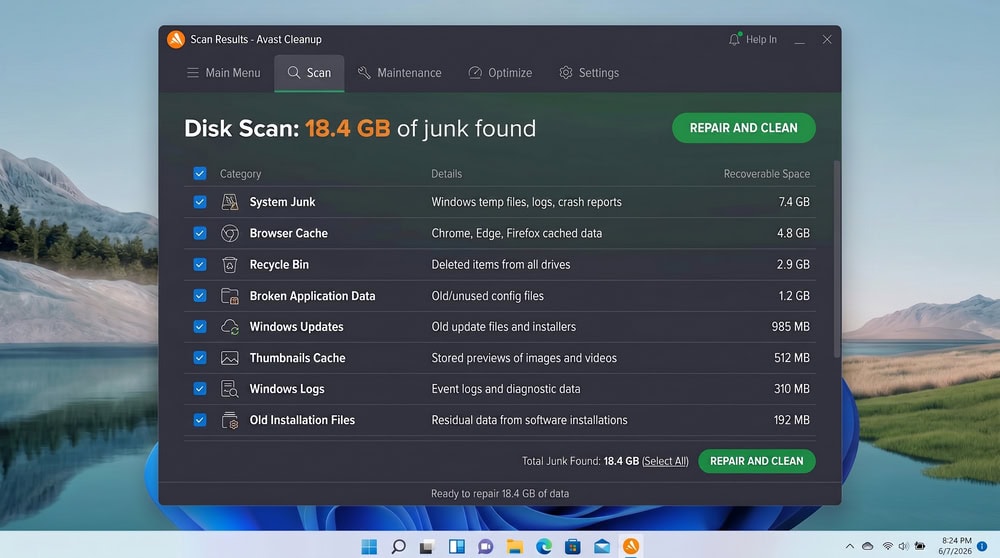The width and height of the screenshot is (1000, 558).
Task: Show hidden tray icons chevron
Action: 849,547
